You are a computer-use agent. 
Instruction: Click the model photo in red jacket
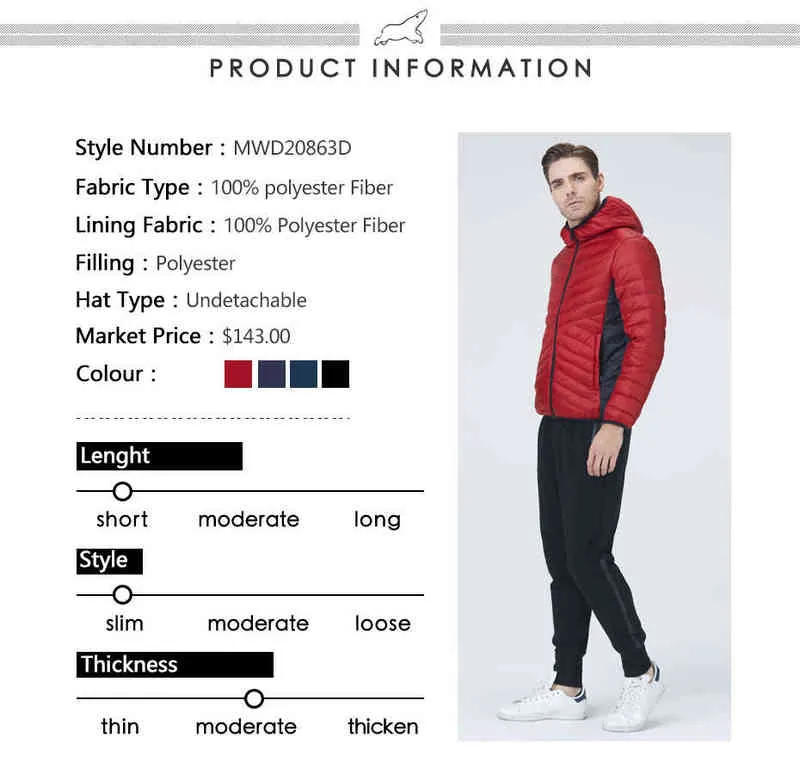coord(594,437)
